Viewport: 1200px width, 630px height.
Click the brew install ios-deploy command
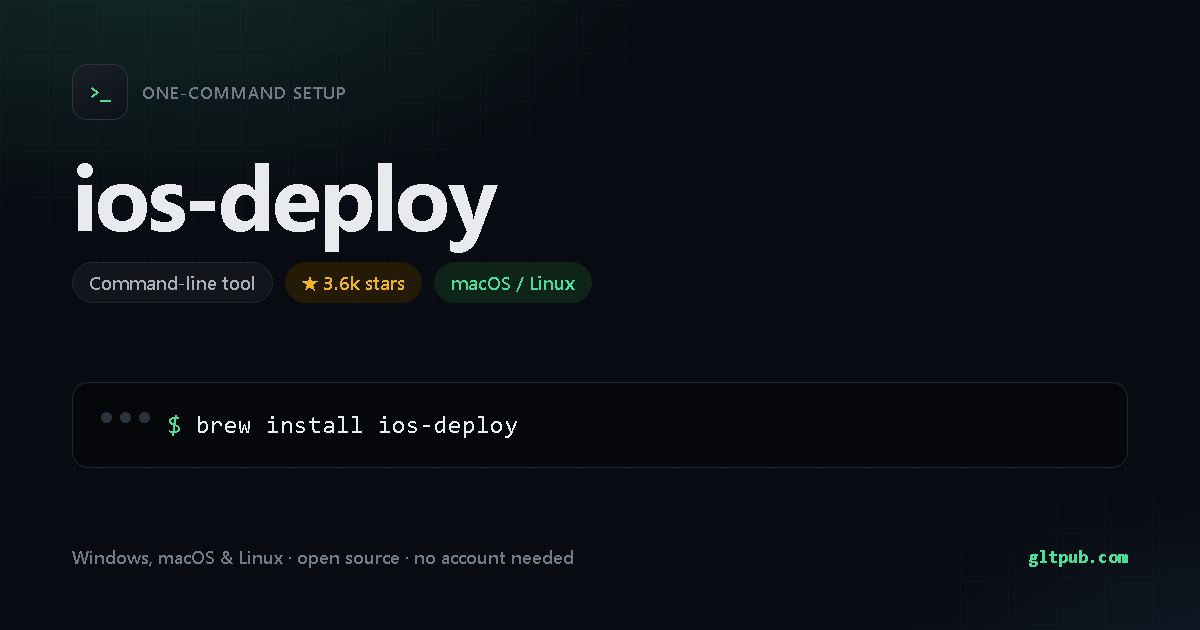pos(357,425)
